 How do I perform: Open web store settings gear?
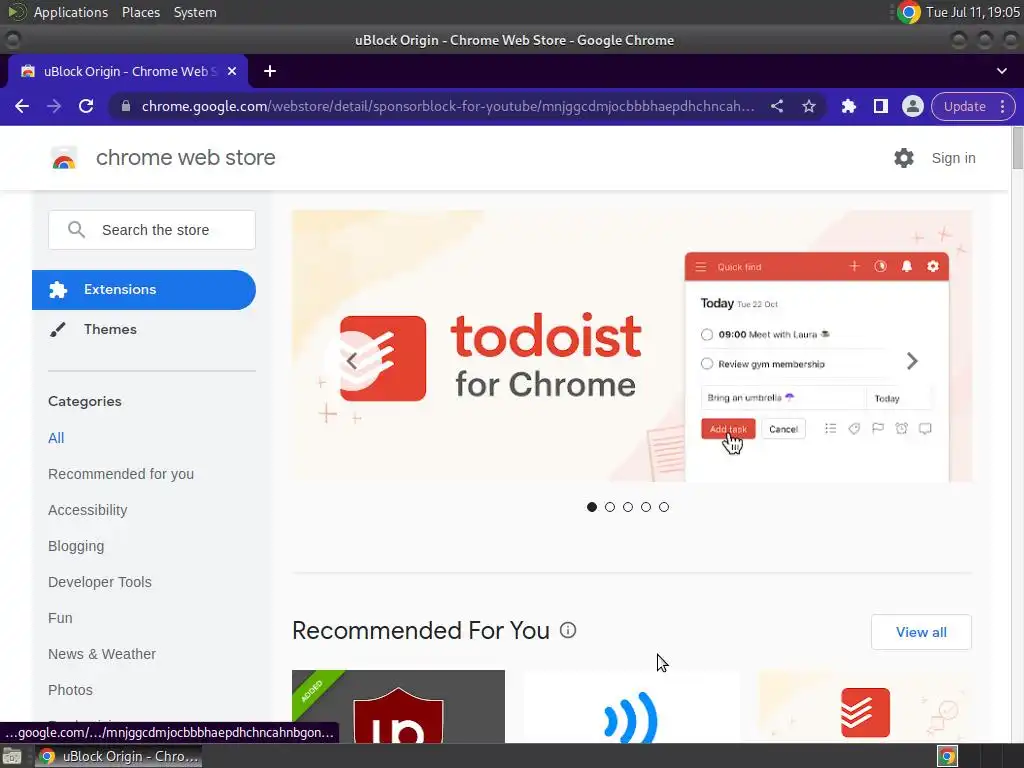(x=904, y=158)
